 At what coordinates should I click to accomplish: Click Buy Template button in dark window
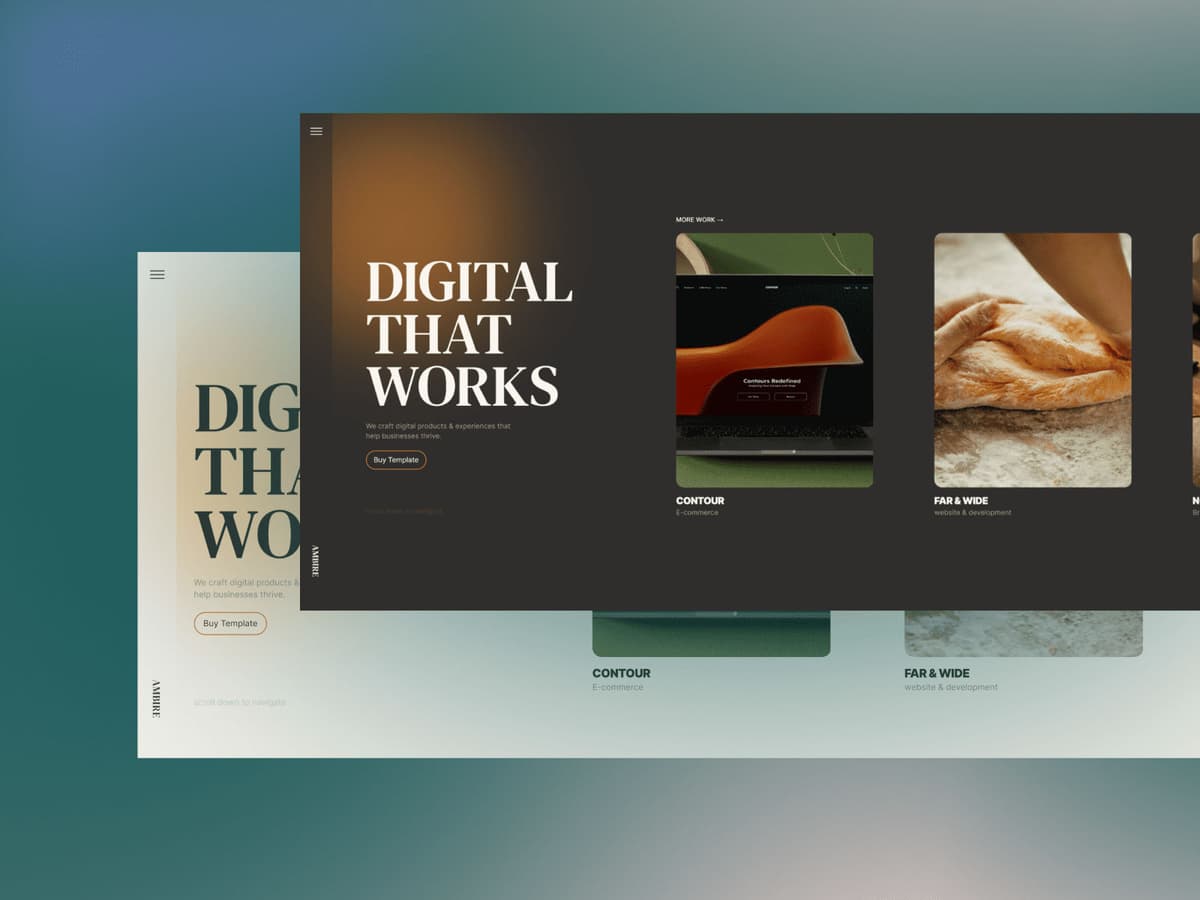pyautogui.click(x=396, y=460)
